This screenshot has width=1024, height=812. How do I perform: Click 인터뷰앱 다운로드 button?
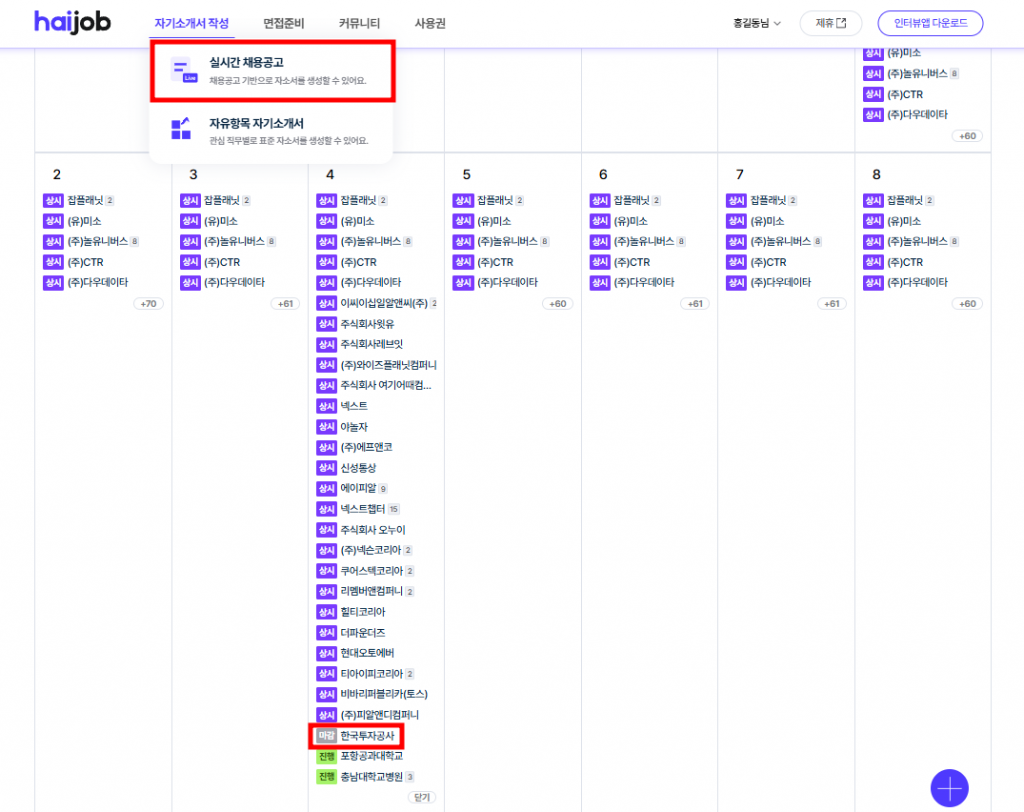click(930, 24)
